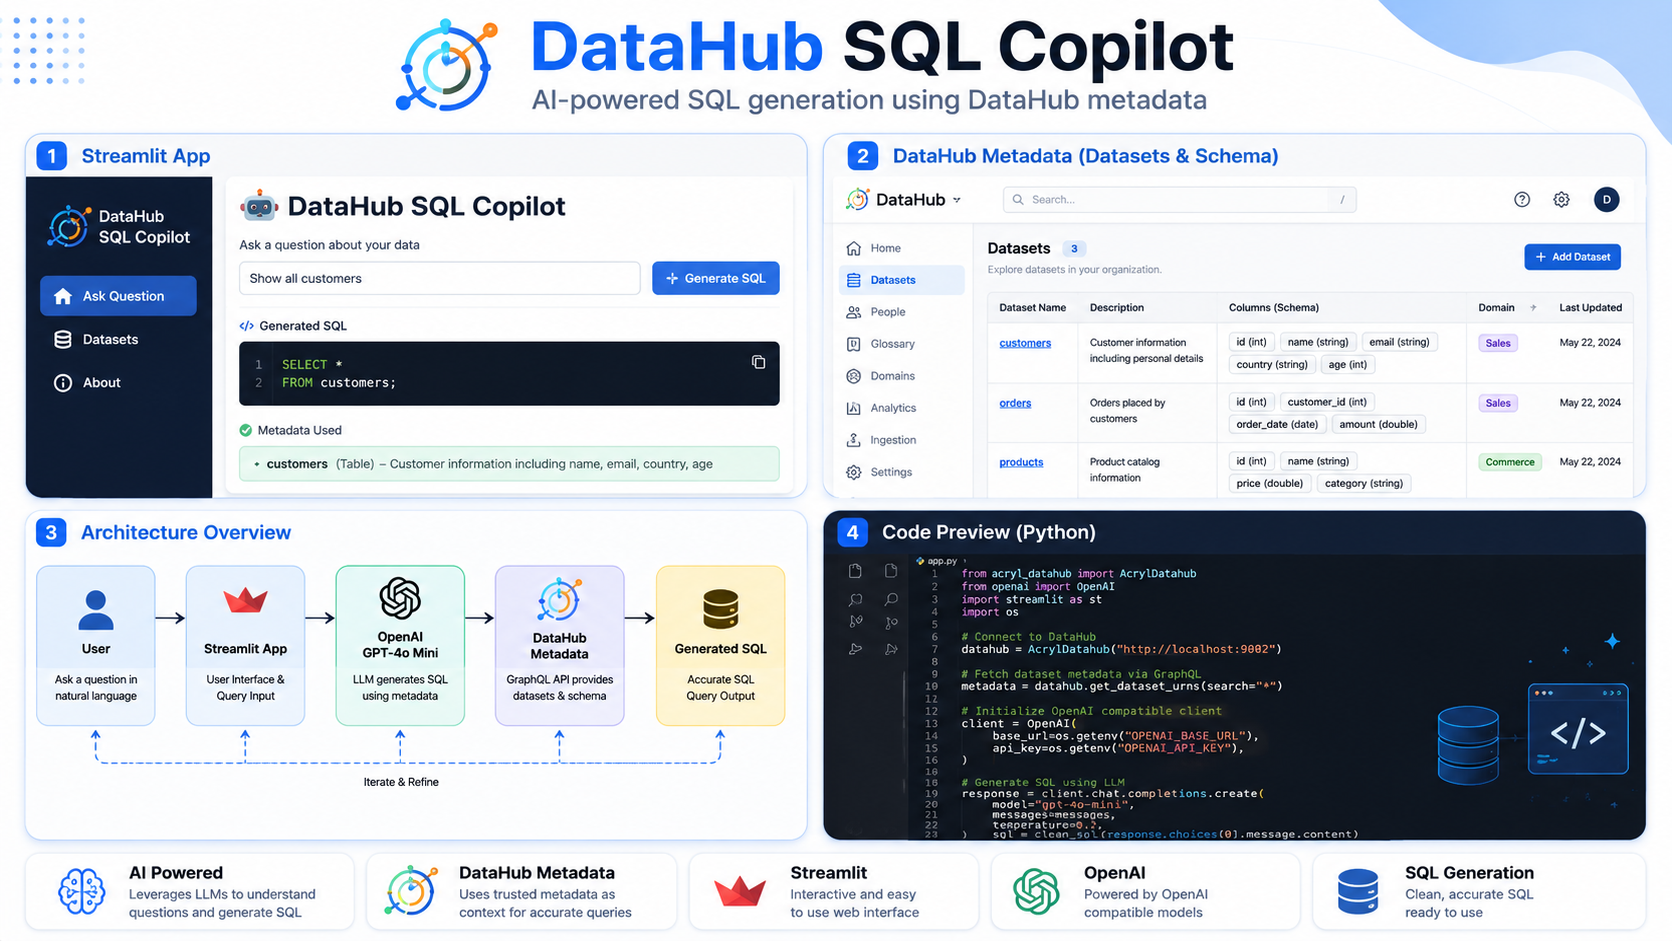Click the 'age (int)' column chip
Screen dimensions: 1672x941
coord(1348,365)
